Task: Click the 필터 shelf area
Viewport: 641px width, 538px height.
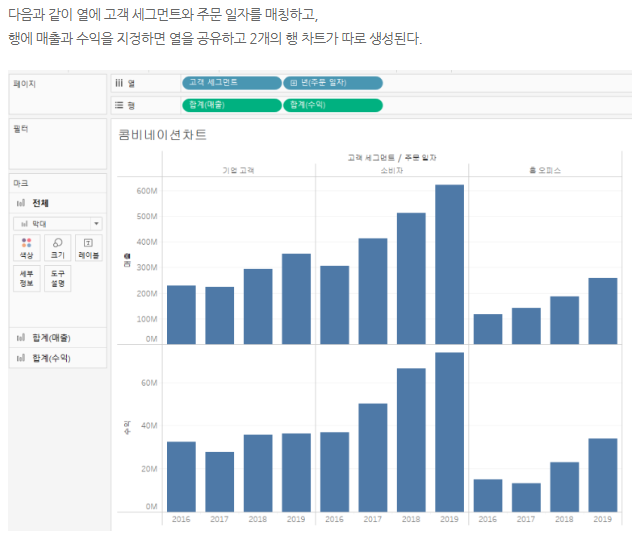Action: (58, 144)
